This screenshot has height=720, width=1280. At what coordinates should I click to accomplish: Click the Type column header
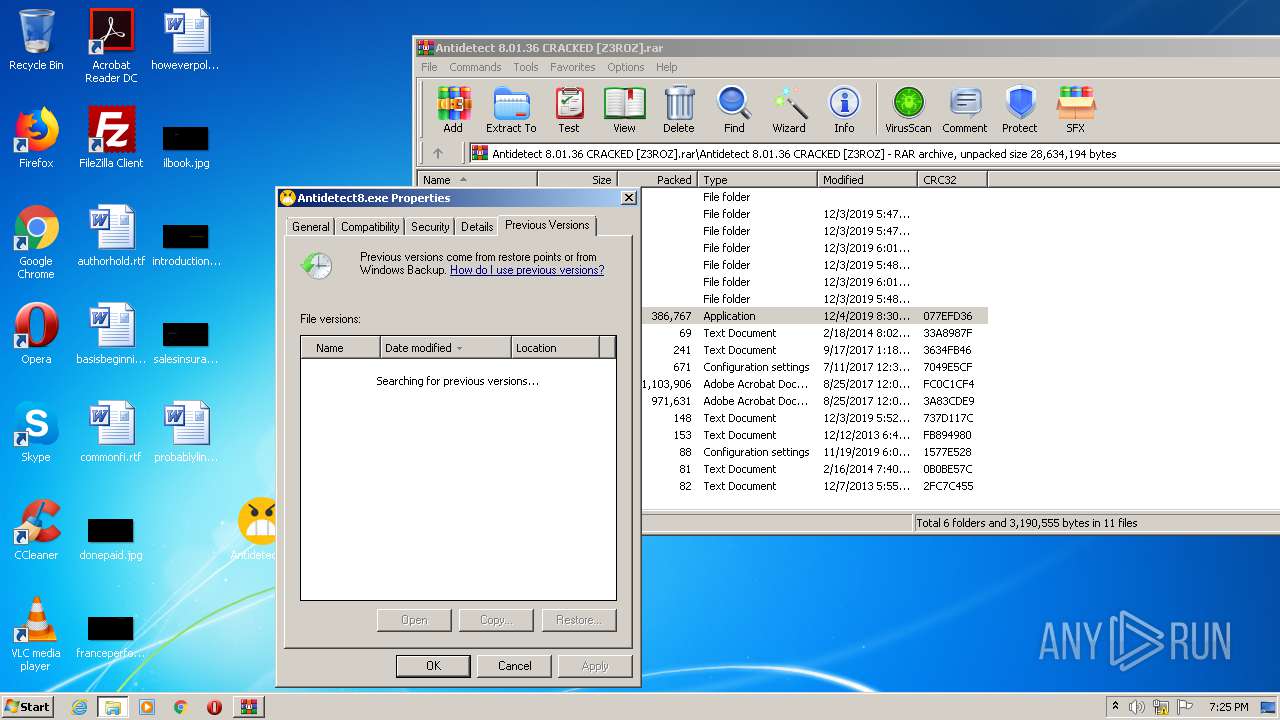coord(757,180)
